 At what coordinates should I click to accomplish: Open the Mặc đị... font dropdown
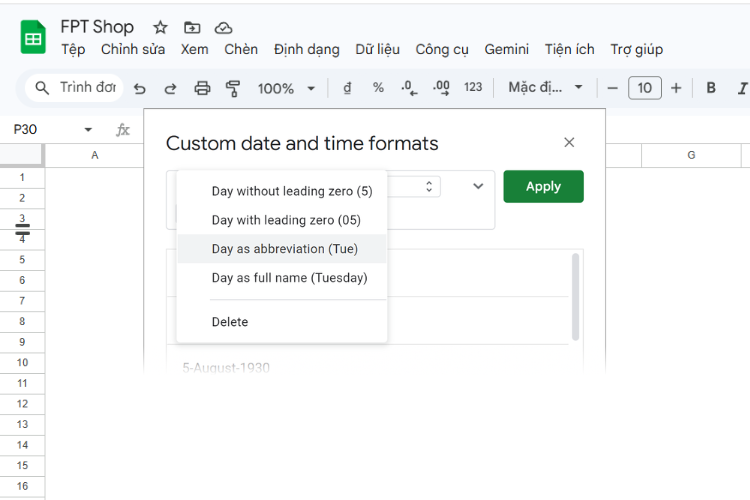click(x=545, y=88)
